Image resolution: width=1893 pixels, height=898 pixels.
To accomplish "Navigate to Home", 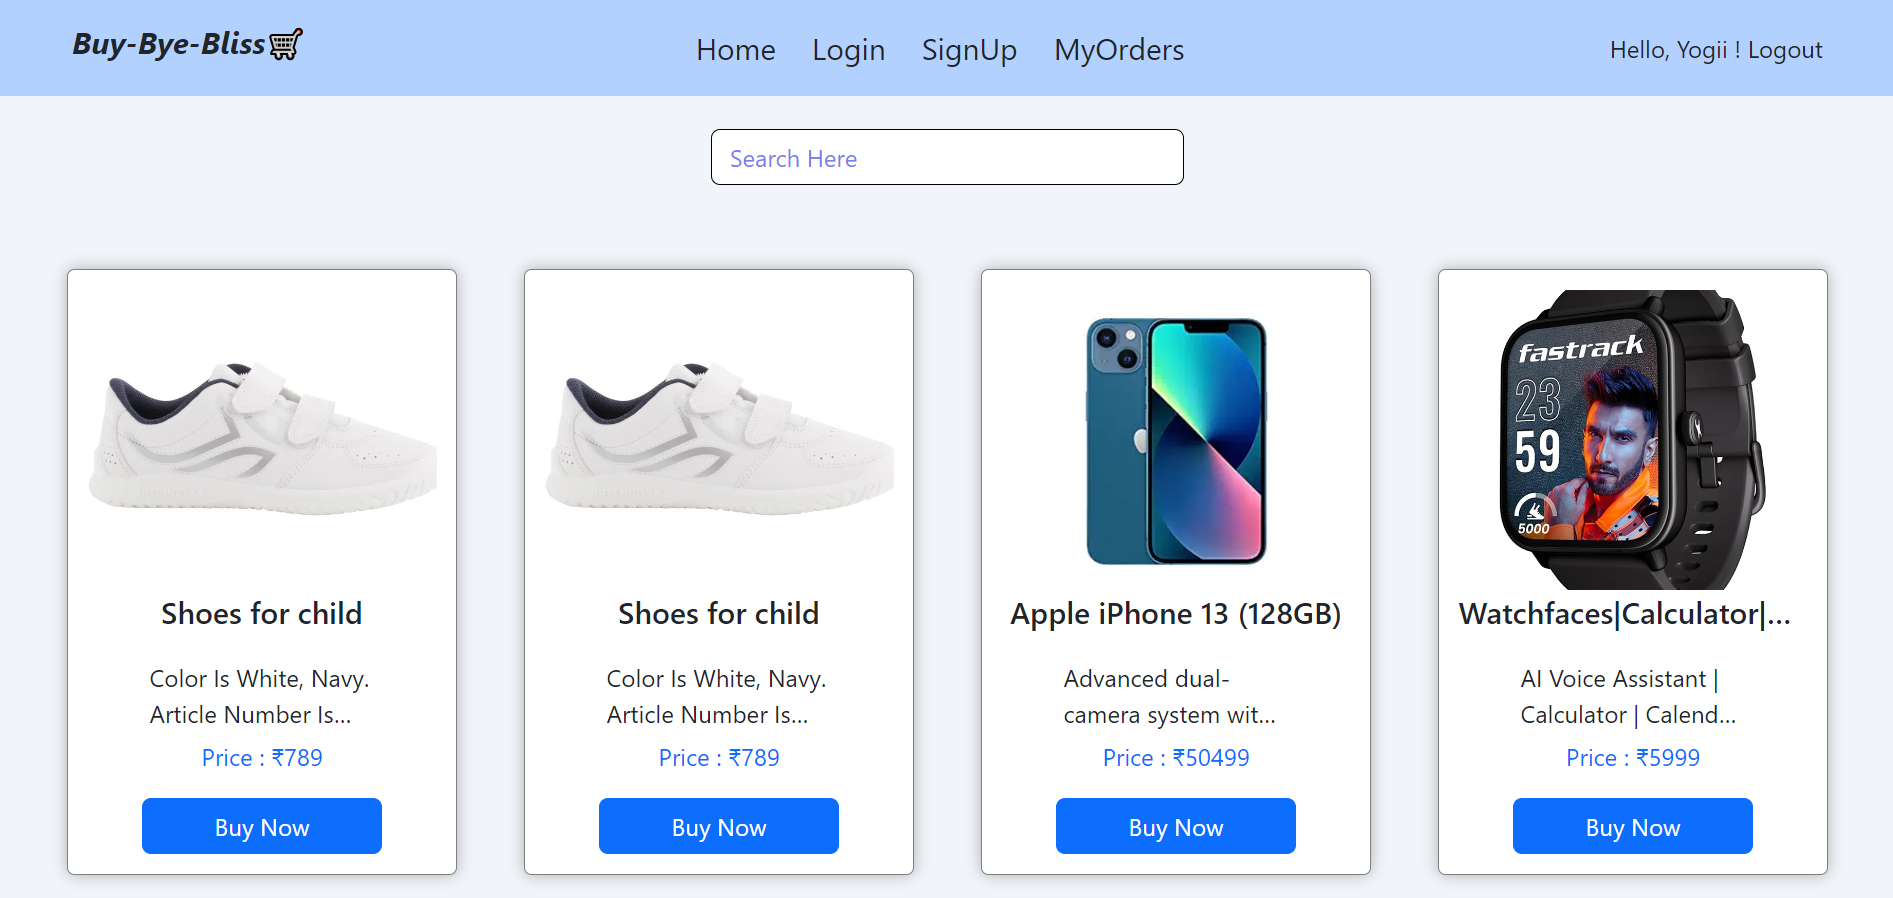I will [x=735, y=50].
